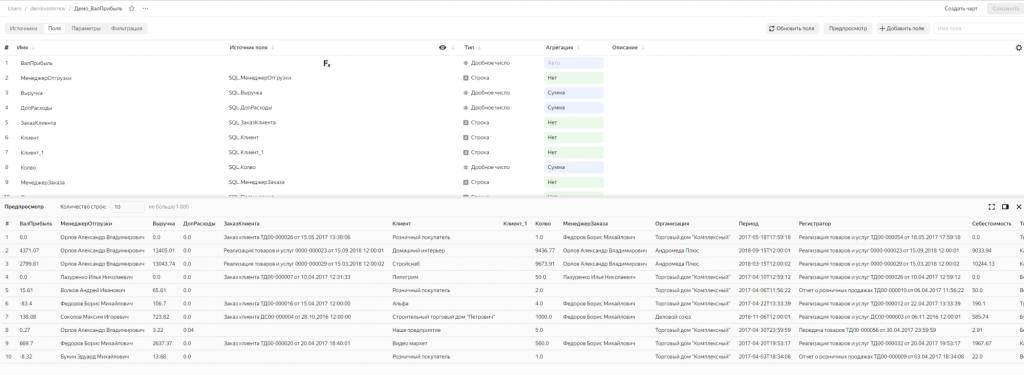Switch to the Поля tab
Screen dimensions: 1024x375
click(x=54, y=29)
